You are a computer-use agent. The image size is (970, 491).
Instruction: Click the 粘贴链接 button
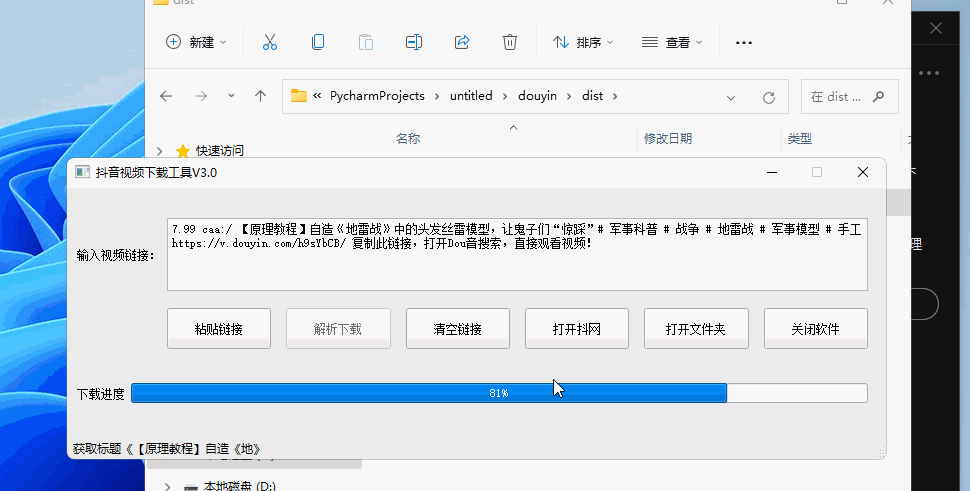(219, 329)
